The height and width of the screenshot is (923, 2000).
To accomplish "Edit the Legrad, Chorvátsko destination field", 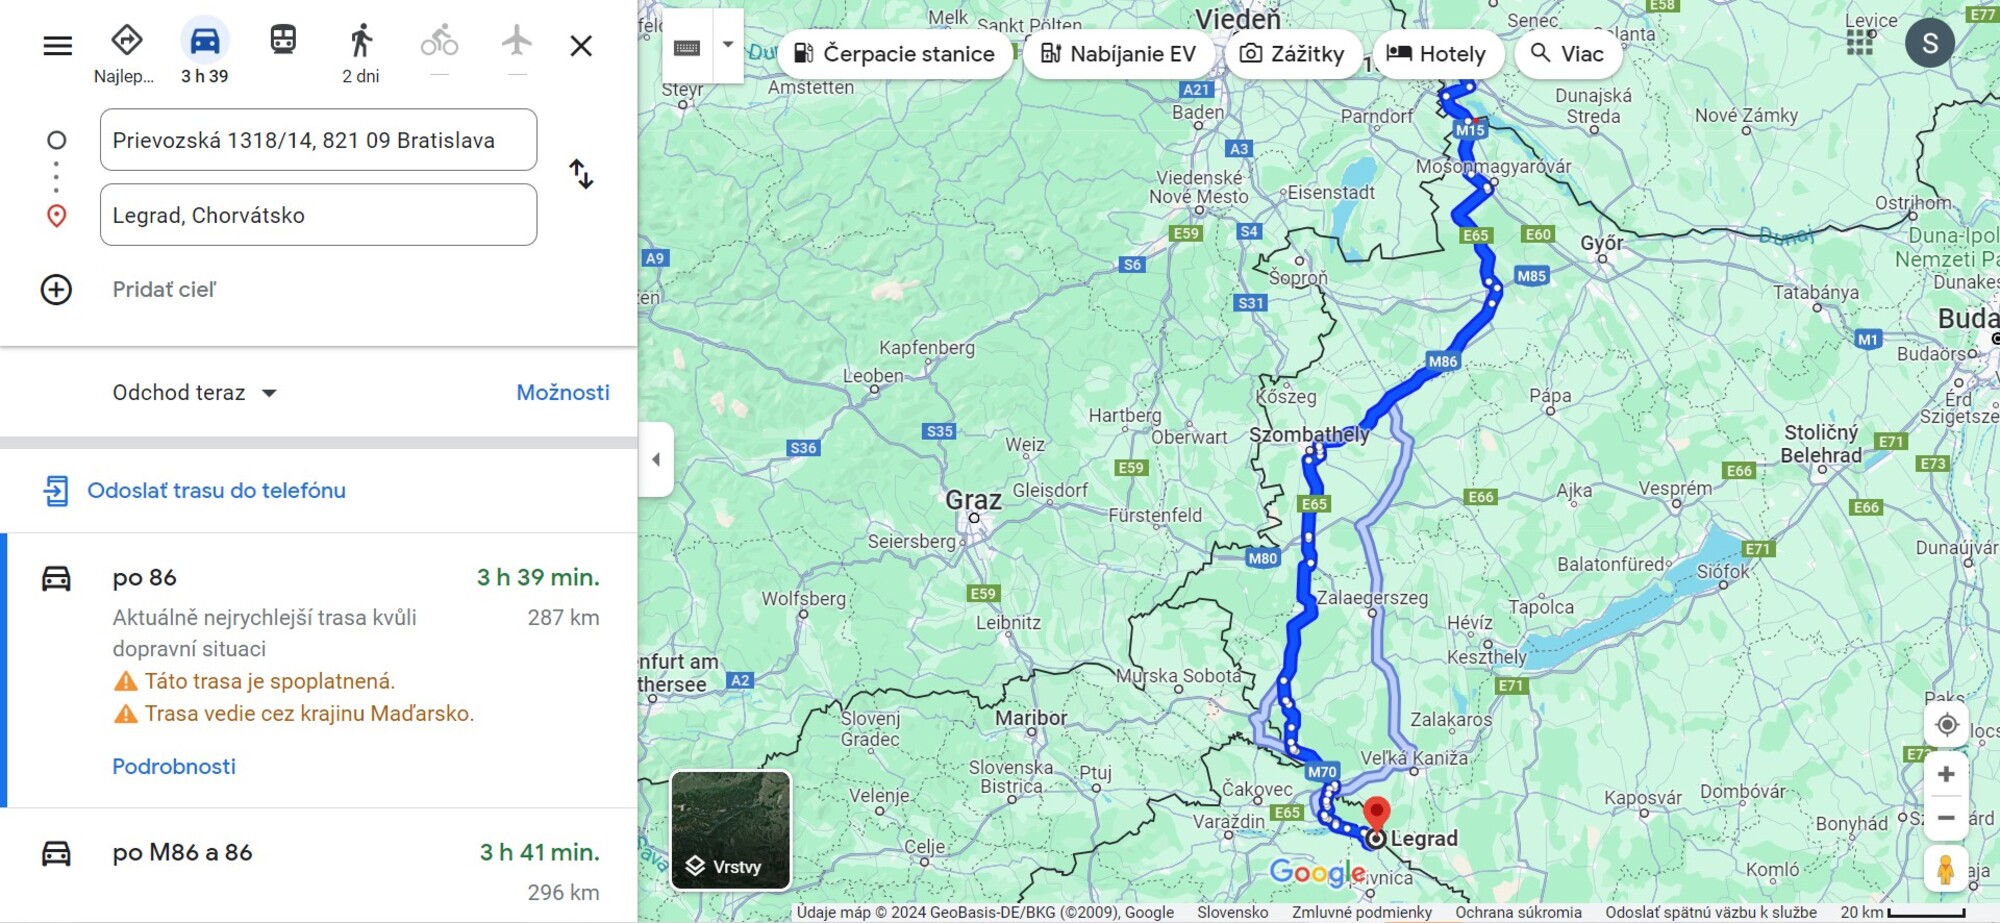I will point(318,215).
